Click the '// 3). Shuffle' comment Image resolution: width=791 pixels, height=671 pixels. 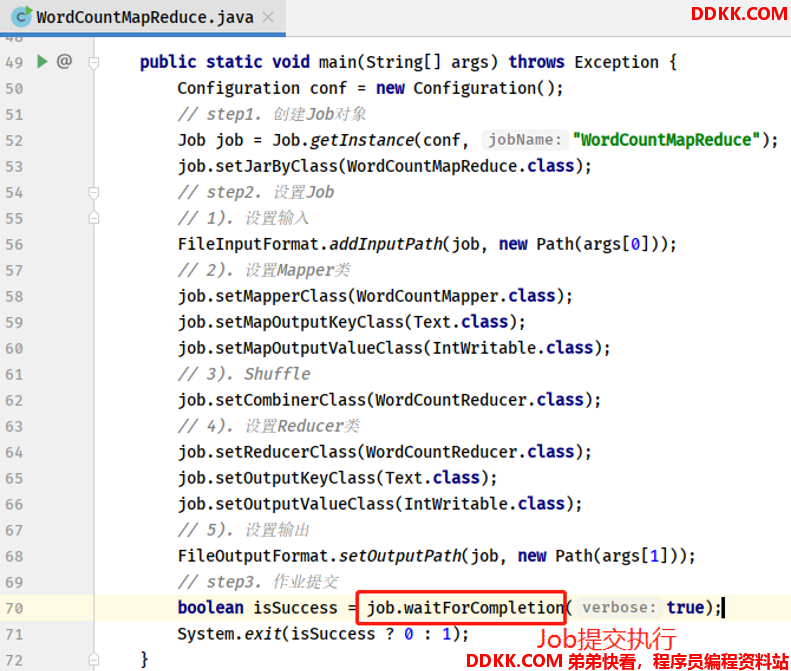tap(244, 374)
